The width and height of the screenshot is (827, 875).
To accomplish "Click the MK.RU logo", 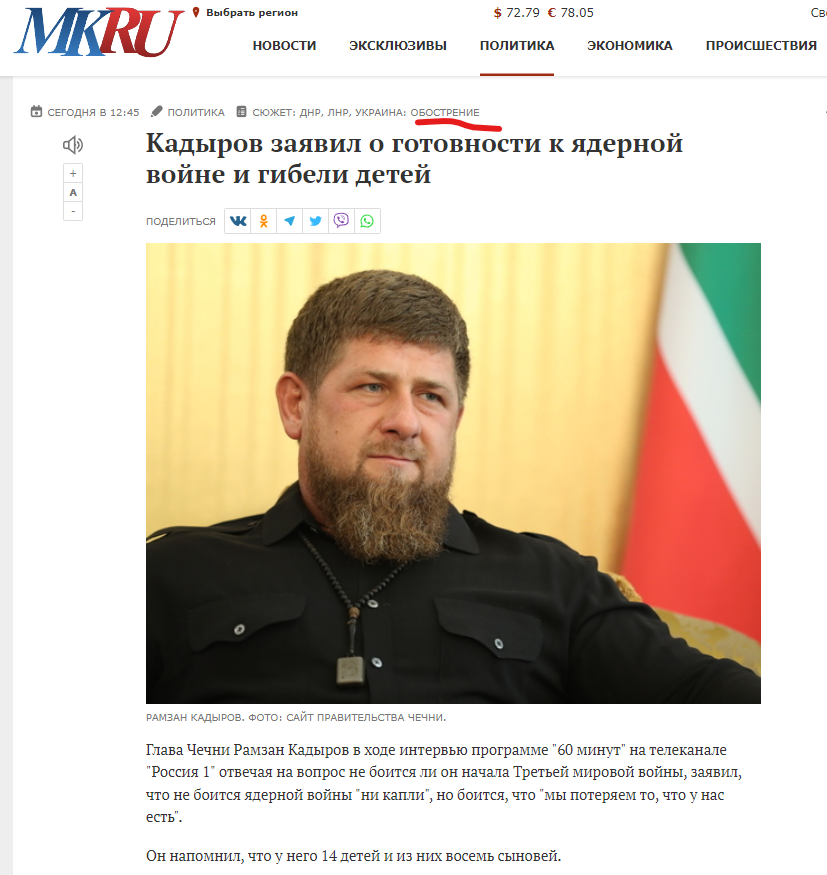I will click(x=99, y=32).
